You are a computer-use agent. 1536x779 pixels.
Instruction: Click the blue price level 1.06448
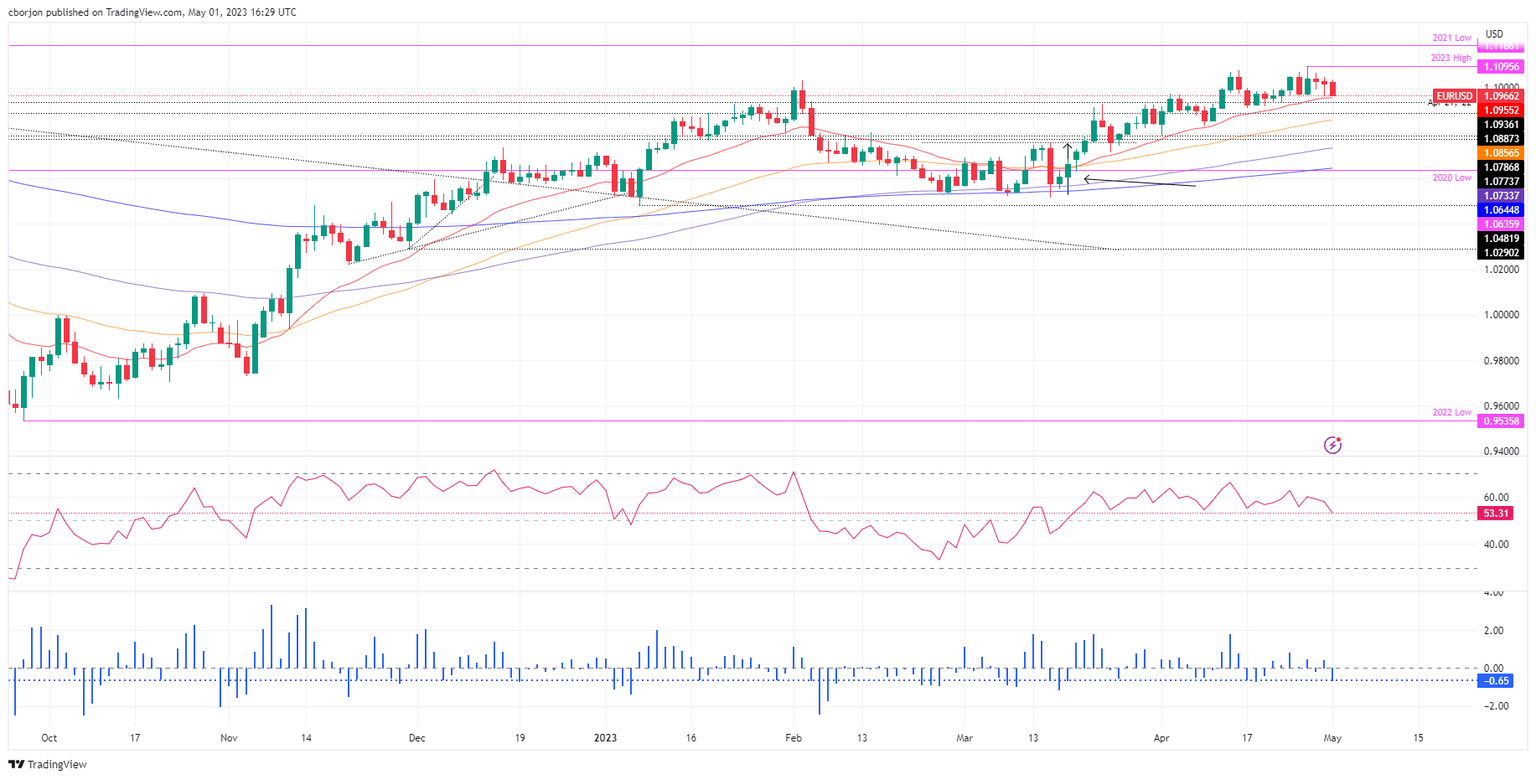click(1499, 210)
